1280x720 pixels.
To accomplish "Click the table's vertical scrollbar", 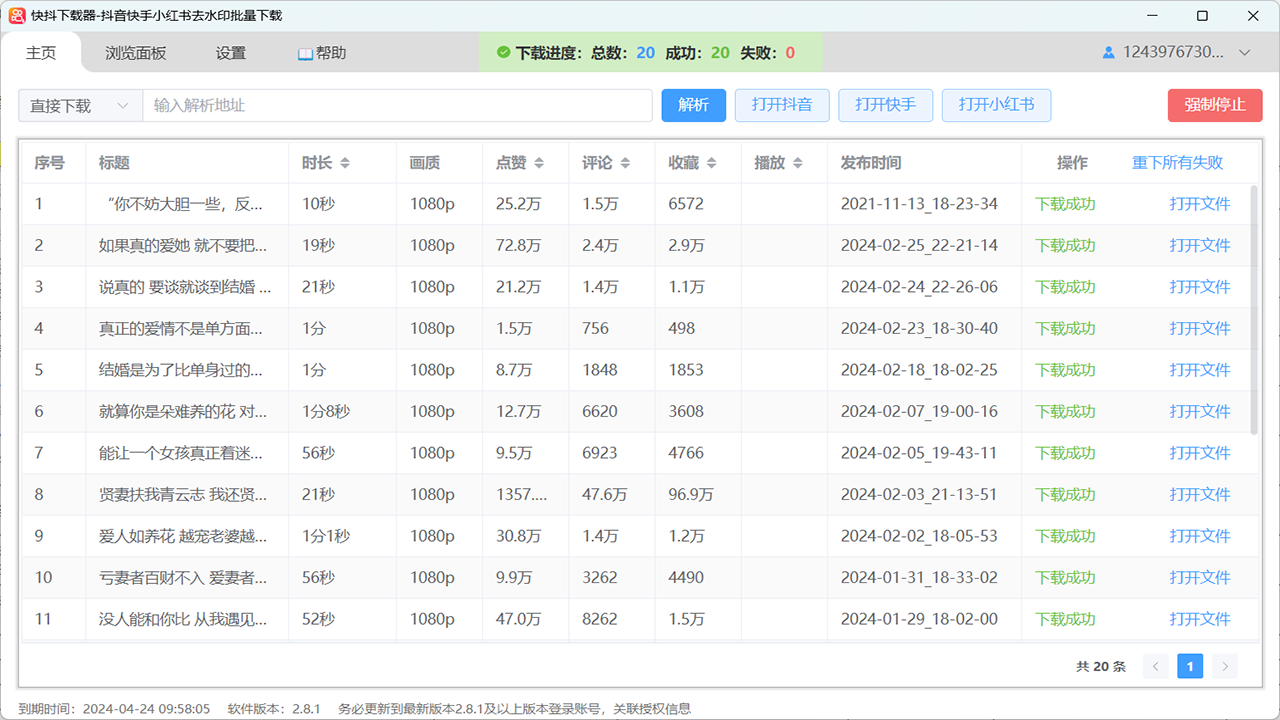I will [x=1254, y=310].
